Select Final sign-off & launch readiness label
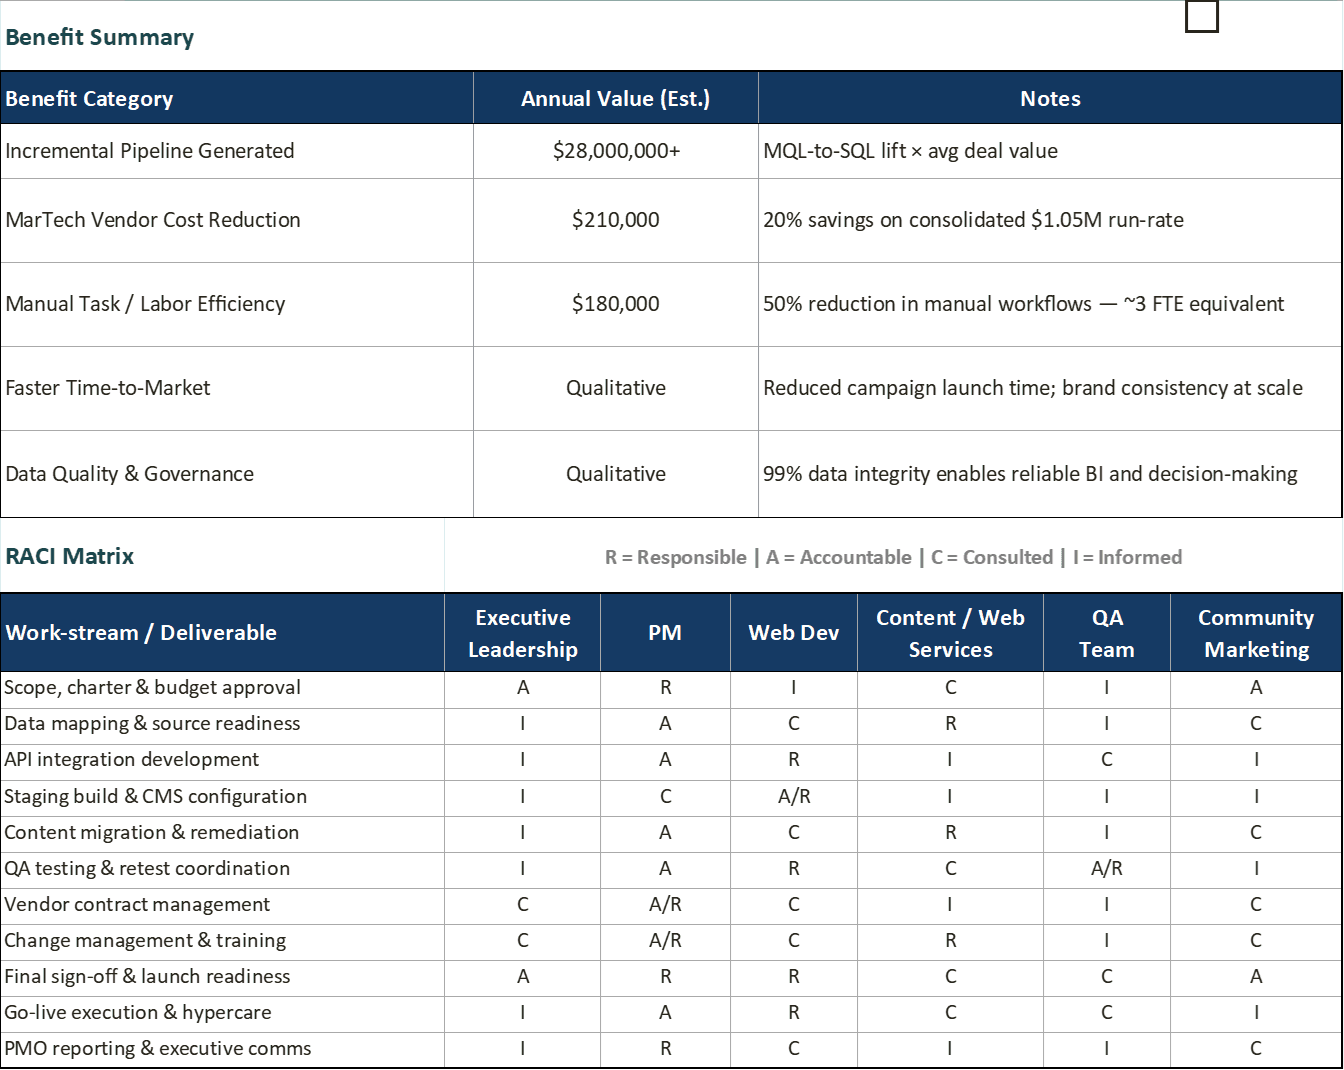This screenshot has width=1344, height=1070. [222, 977]
